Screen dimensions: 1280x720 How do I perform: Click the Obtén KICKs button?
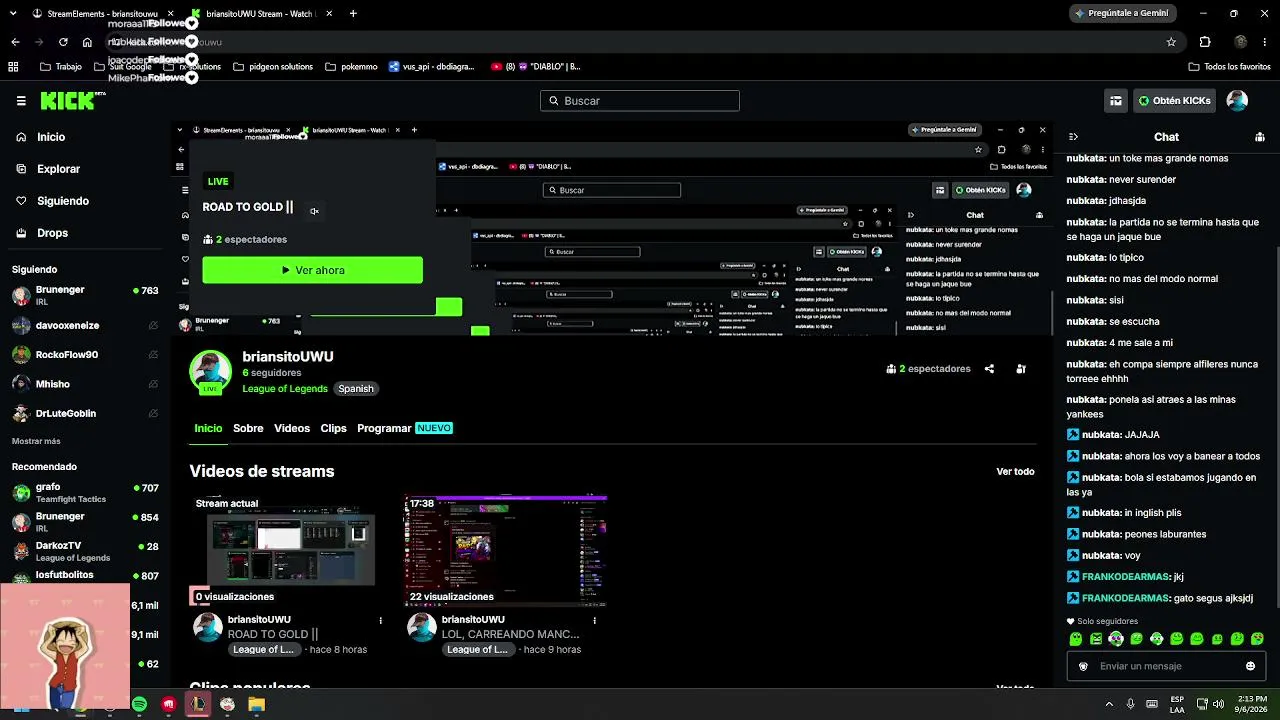(1174, 101)
